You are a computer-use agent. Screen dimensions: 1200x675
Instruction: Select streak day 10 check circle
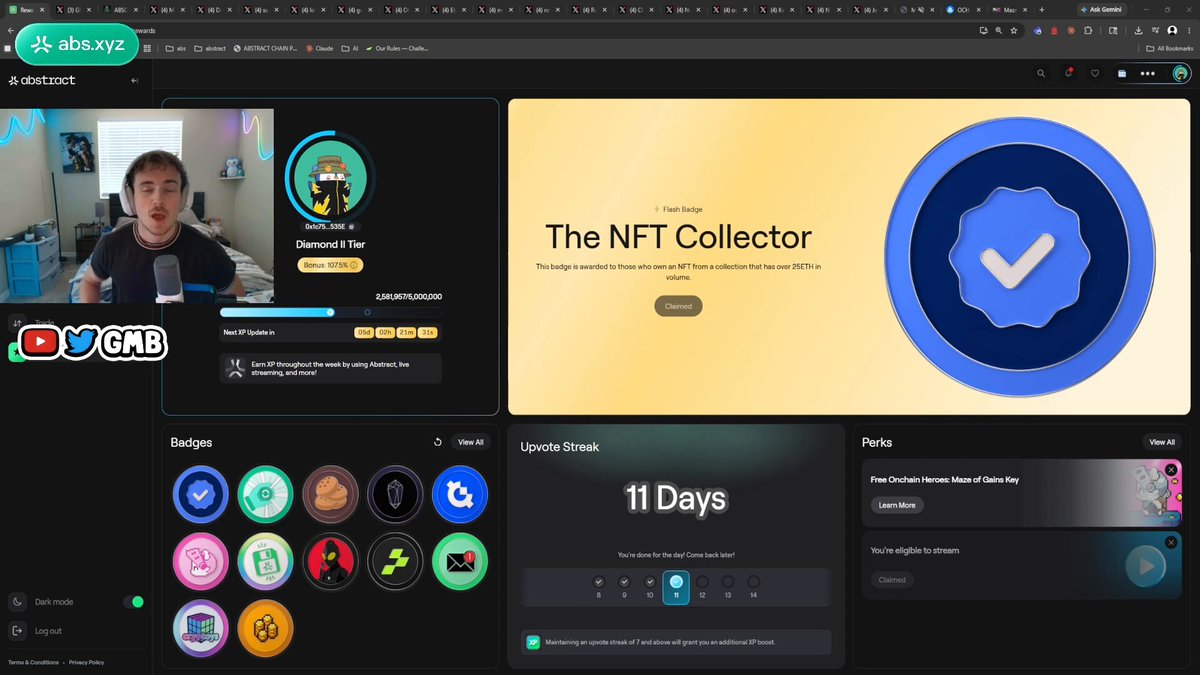[650, 581]
